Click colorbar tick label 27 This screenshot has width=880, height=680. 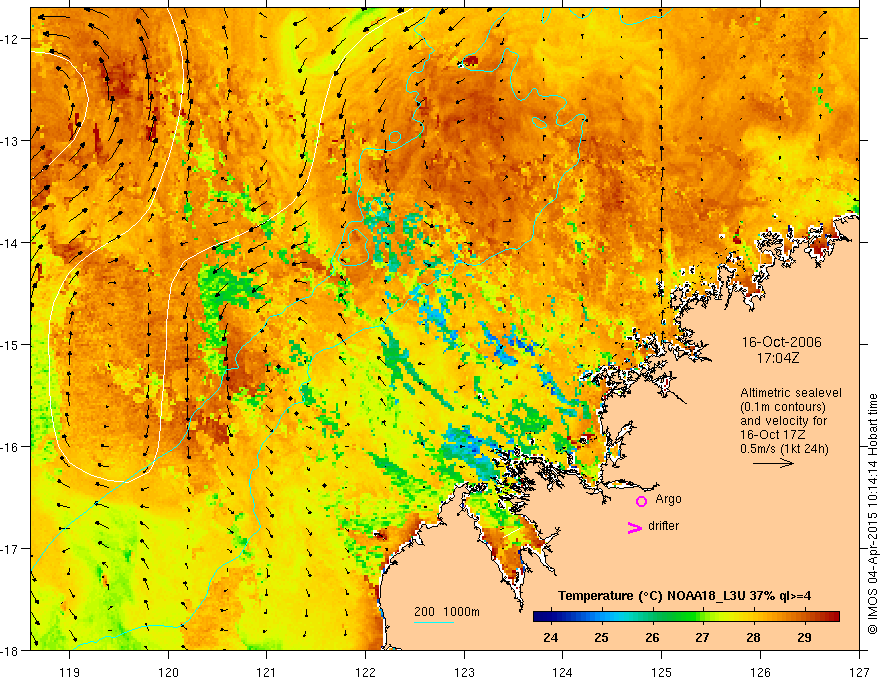tap(702, 637)
